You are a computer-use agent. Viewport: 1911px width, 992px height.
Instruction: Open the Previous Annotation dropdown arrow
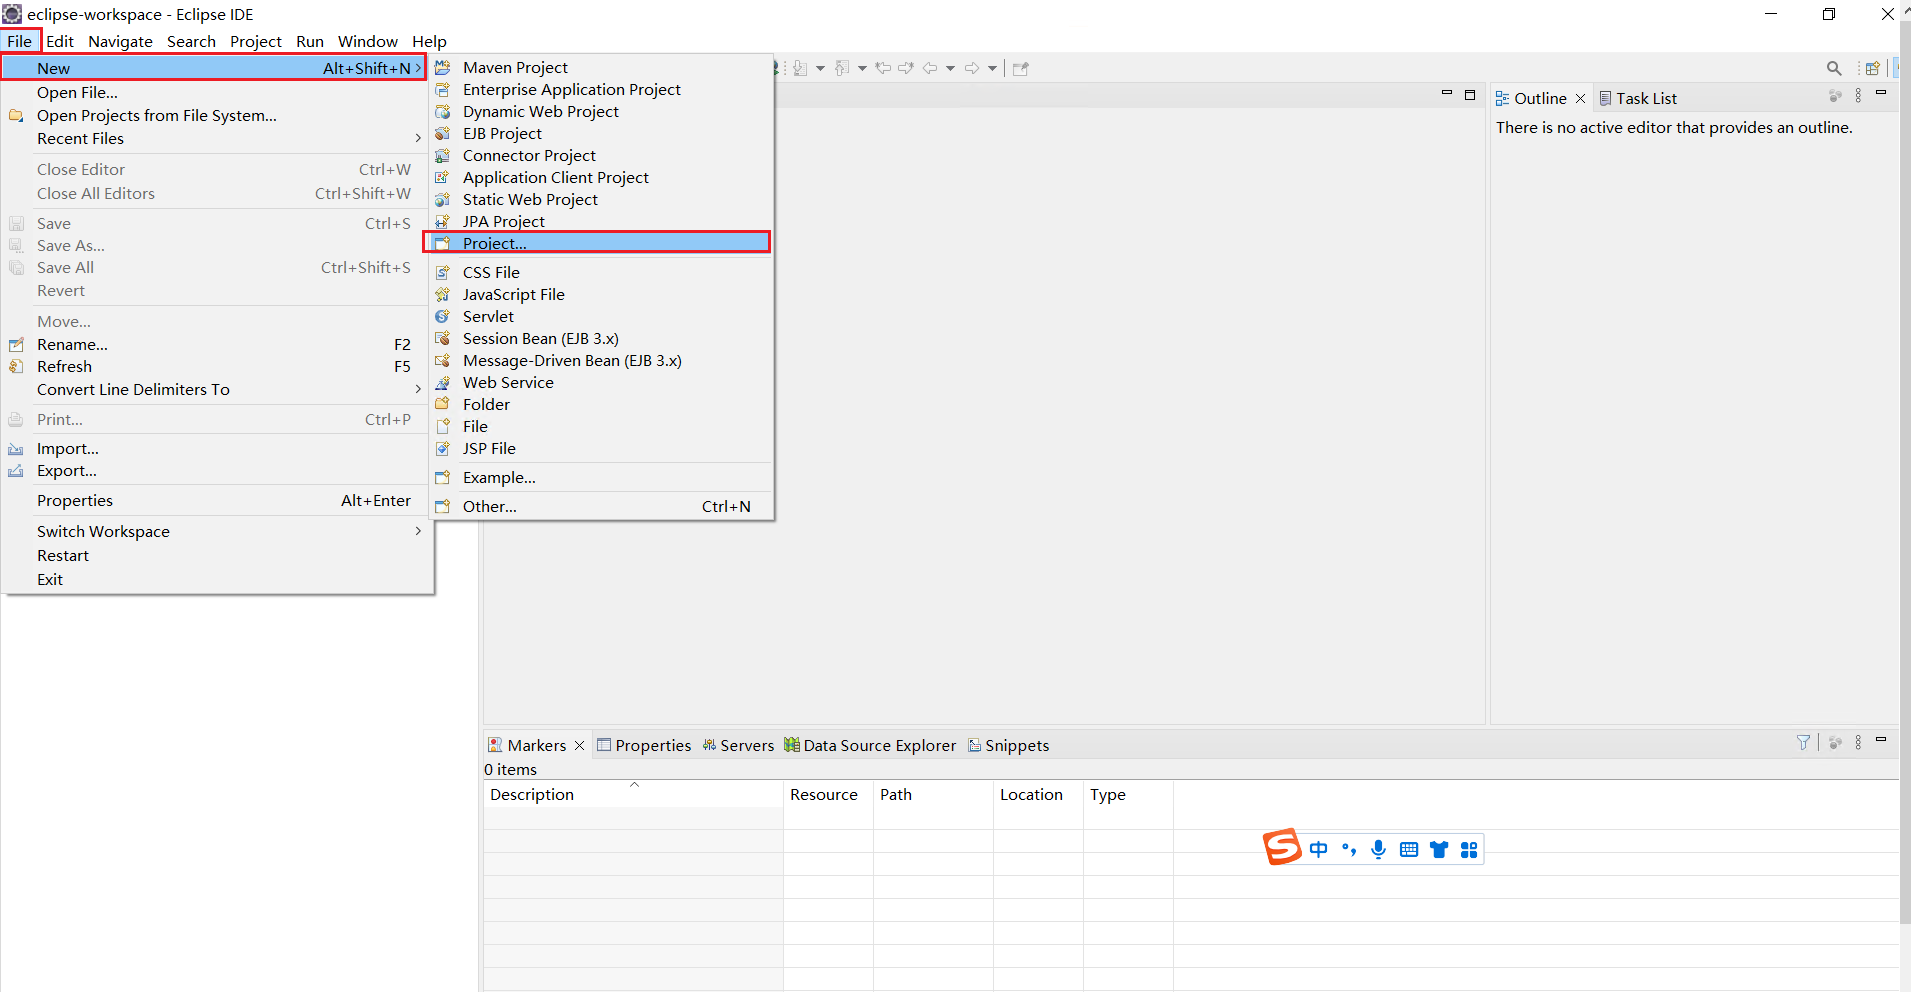click(x=862, y=68)
